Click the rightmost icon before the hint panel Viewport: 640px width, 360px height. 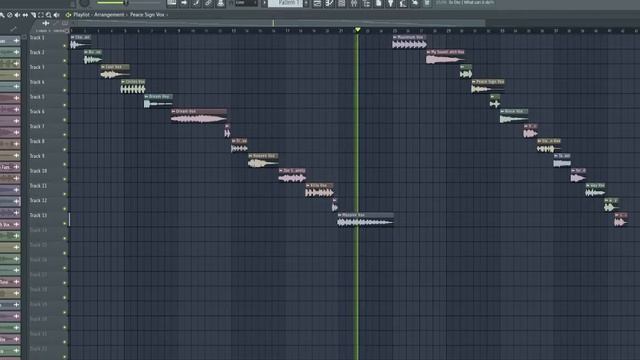427,3
